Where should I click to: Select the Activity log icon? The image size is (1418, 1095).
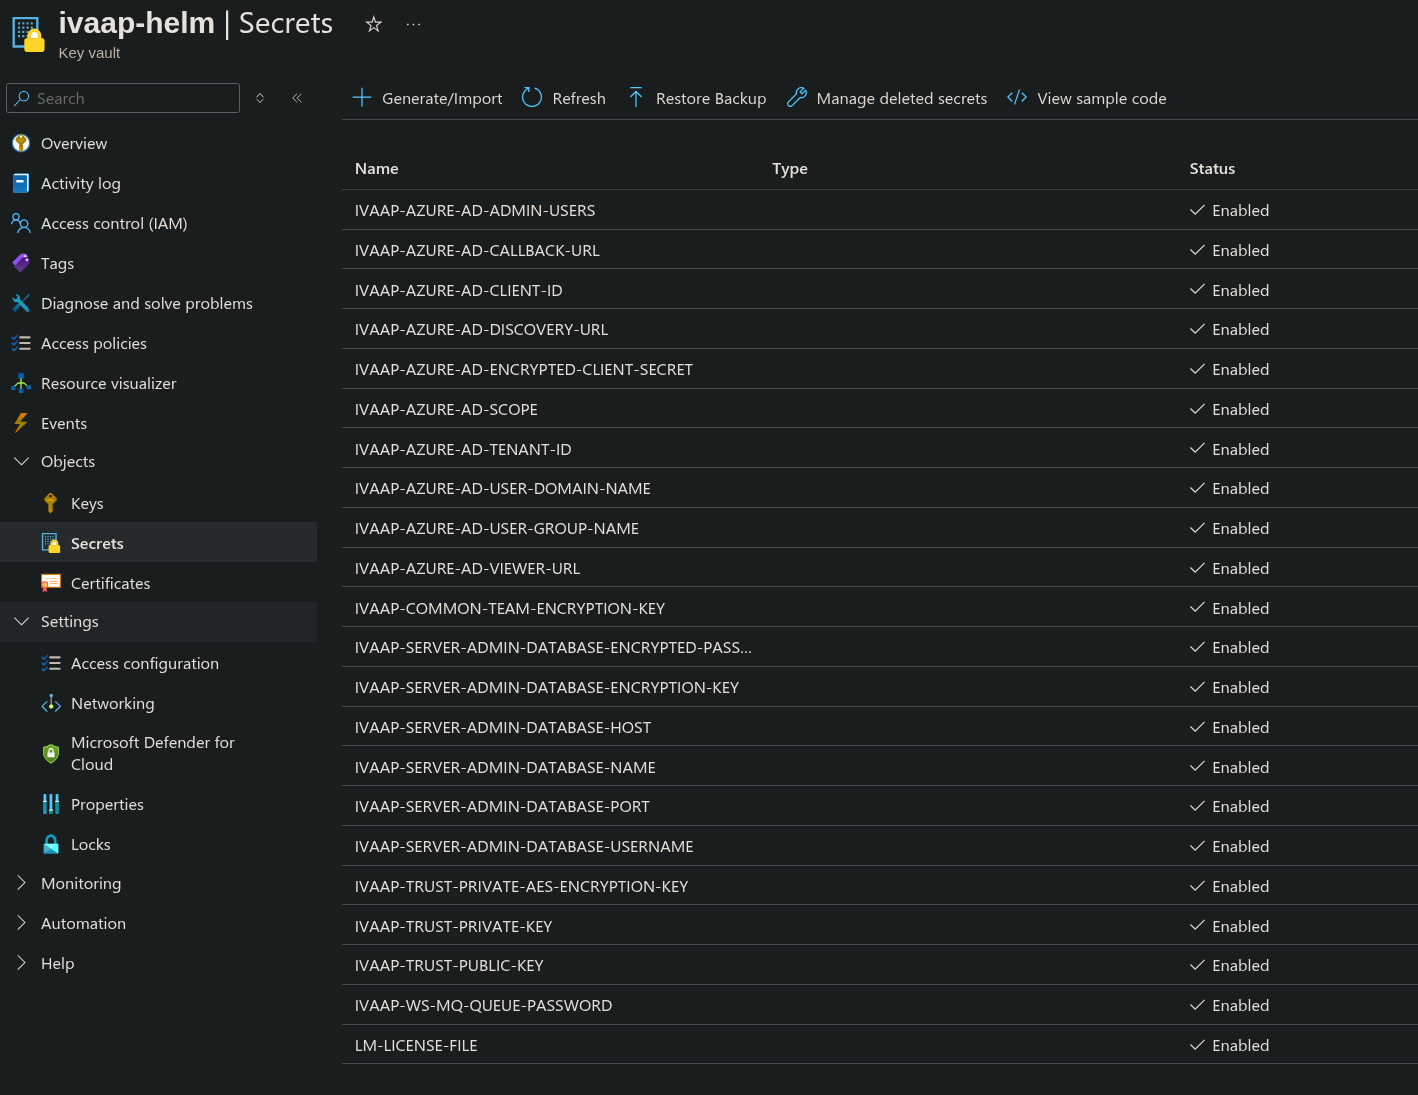(x=21, y=183)
